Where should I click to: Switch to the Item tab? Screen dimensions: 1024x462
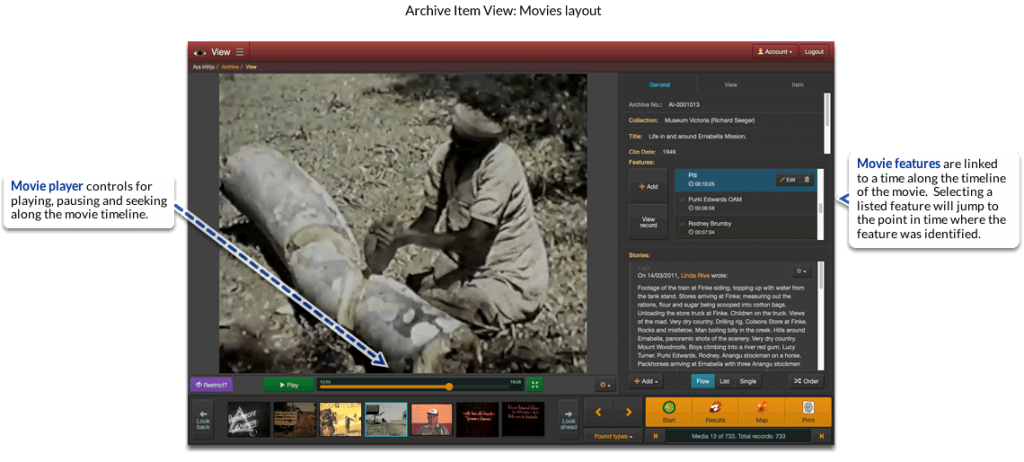click(x=797, y=85)
